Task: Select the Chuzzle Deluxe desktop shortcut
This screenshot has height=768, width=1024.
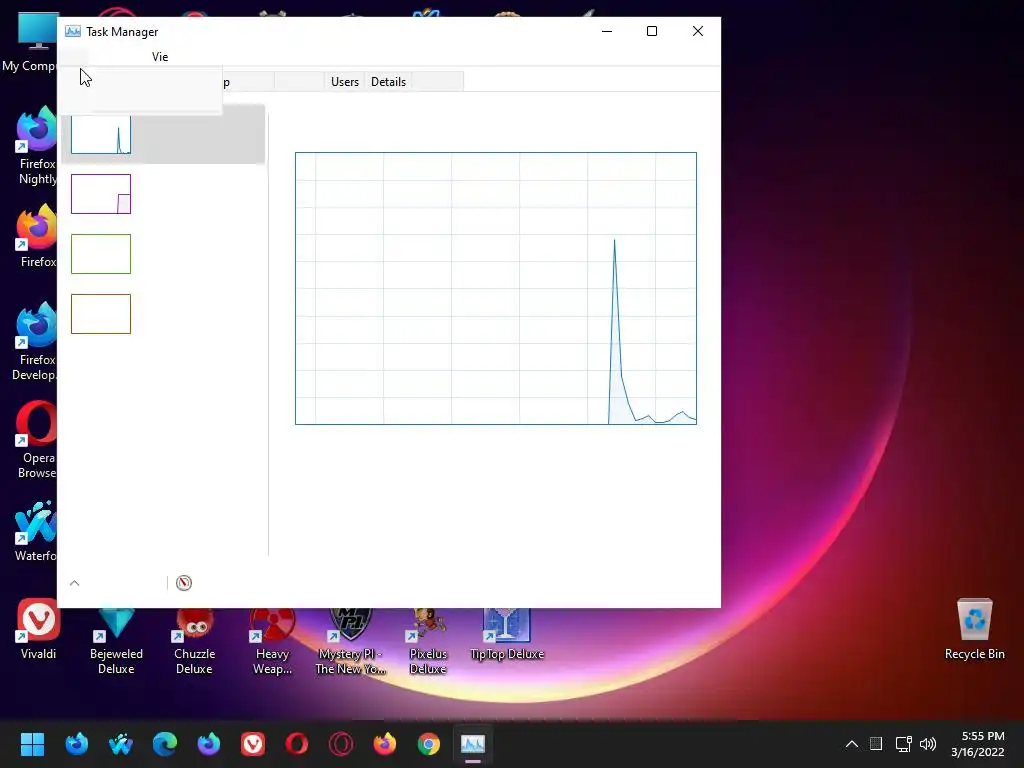Action: tap(194, 641)
